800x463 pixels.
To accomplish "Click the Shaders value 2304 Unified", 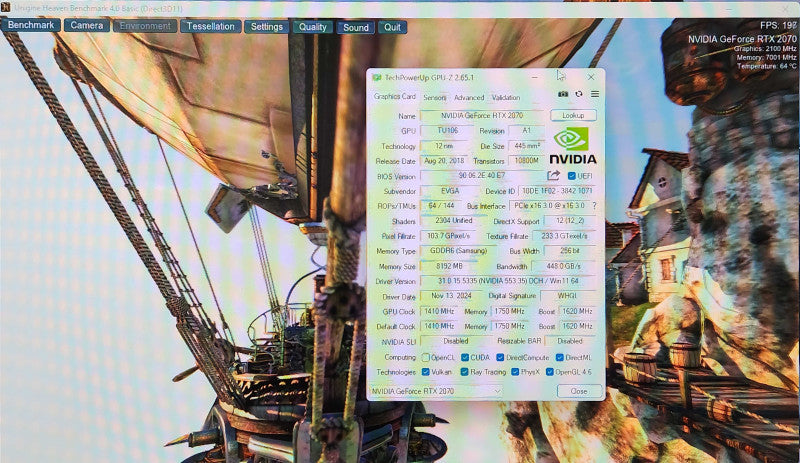I will coord(453,221).
